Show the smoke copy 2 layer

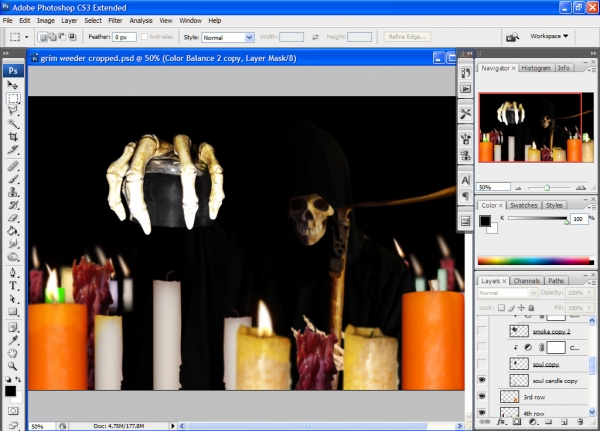click(x=482, y=331)
